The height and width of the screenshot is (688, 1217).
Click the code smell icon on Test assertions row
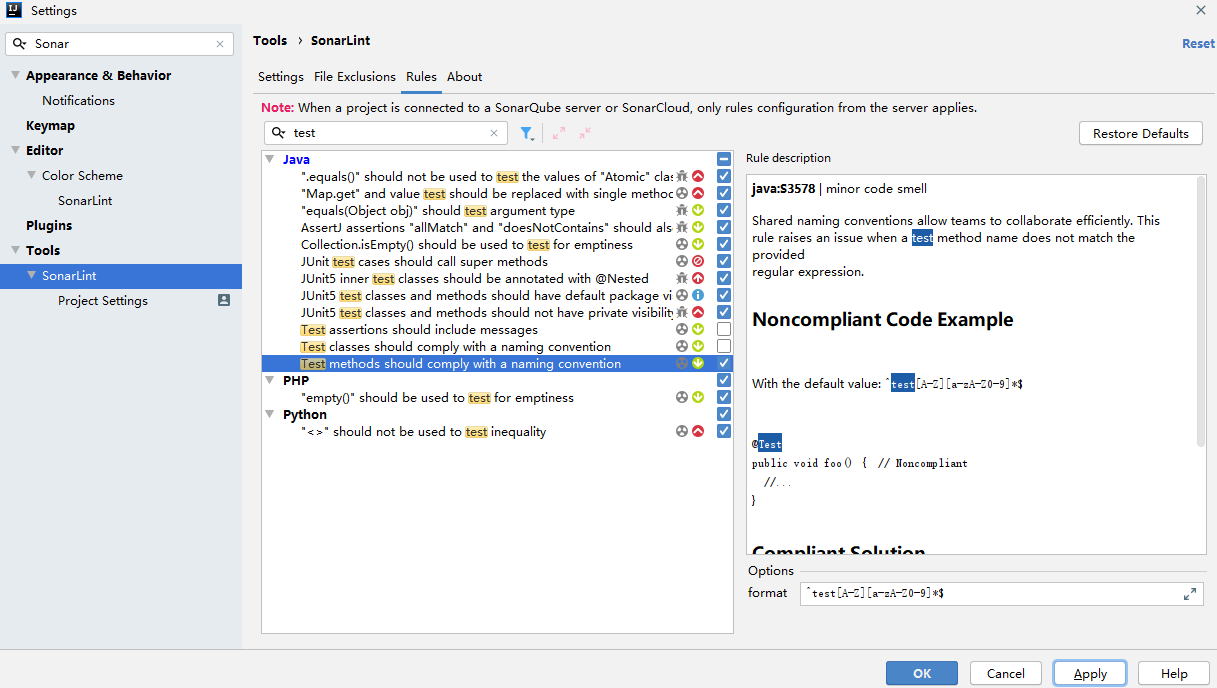click(x=682, y=329)
